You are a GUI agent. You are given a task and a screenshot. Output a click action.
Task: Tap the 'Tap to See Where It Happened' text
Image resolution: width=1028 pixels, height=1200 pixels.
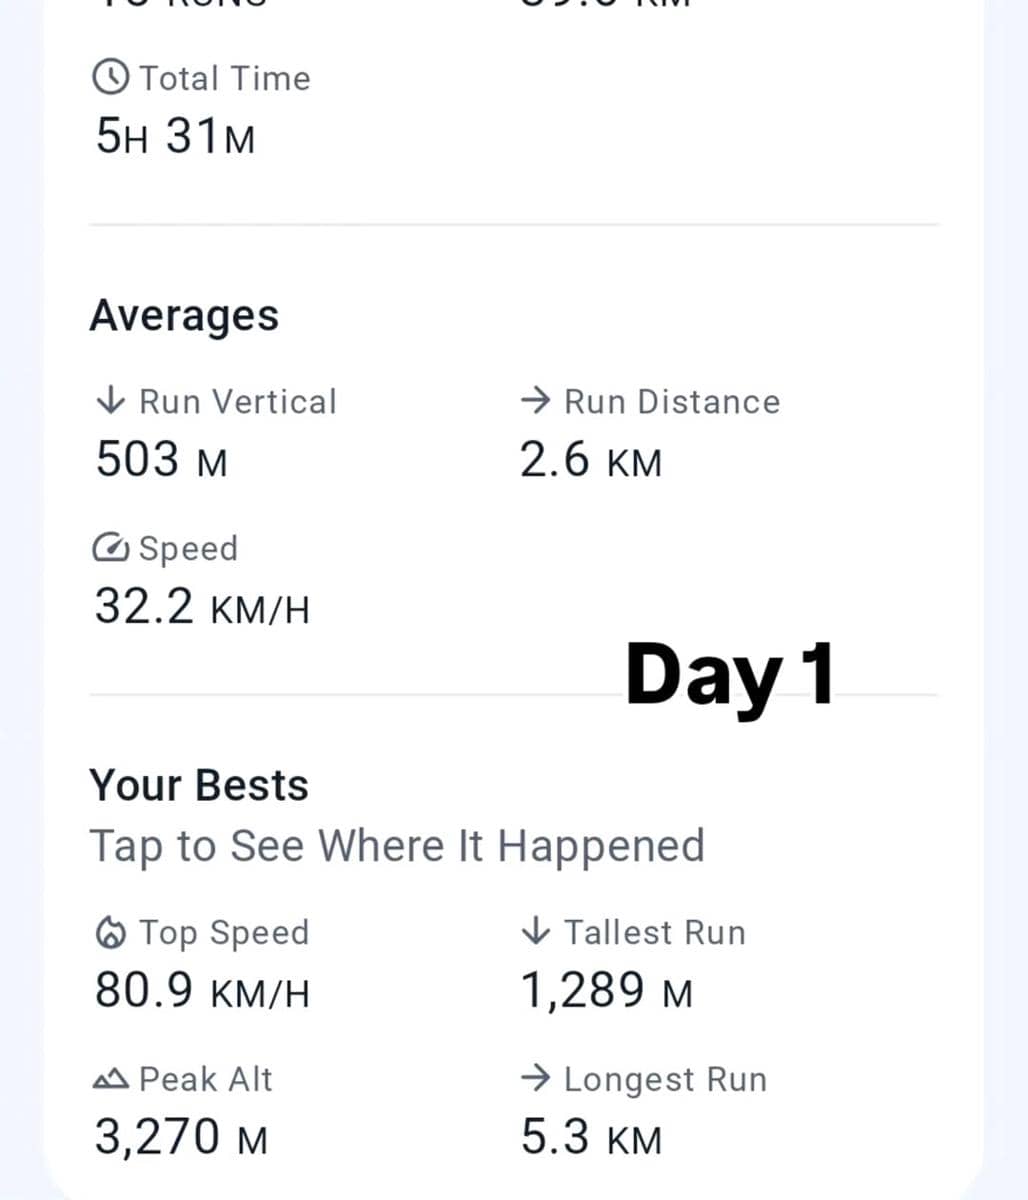(x=397, y=846)
